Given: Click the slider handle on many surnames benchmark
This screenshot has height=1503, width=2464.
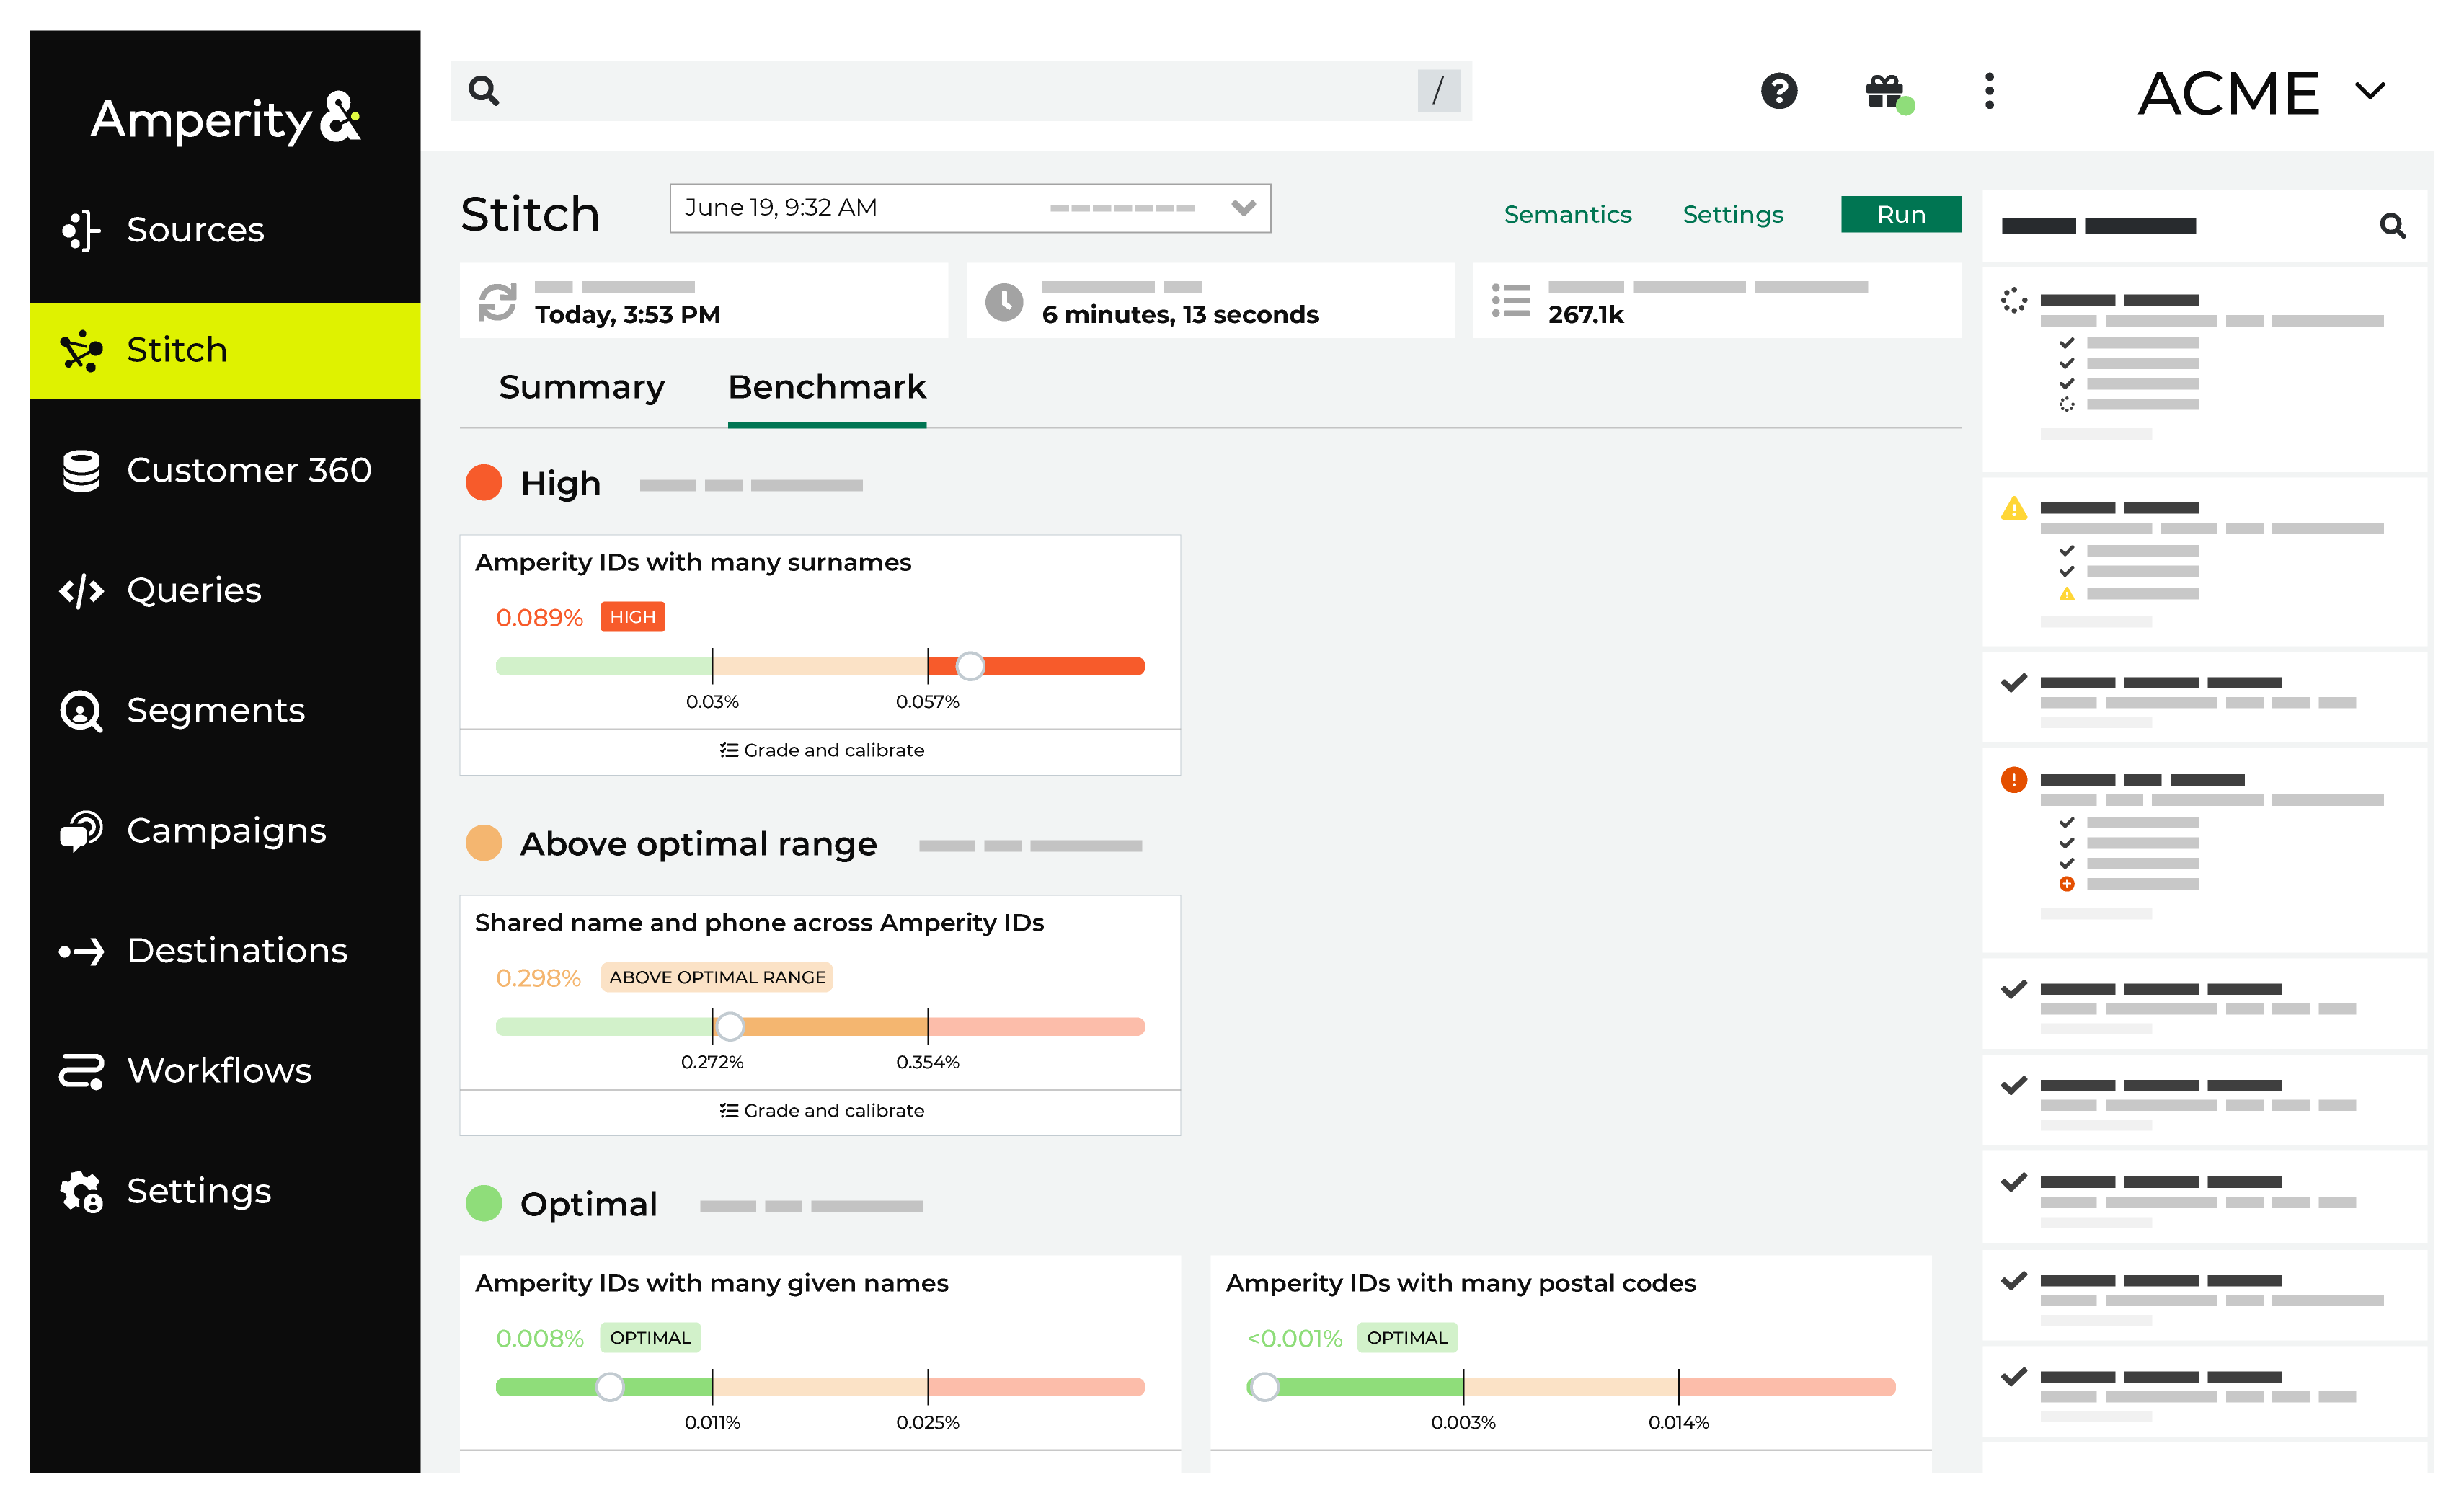Looking at the screenshot, I should [970, 666].
